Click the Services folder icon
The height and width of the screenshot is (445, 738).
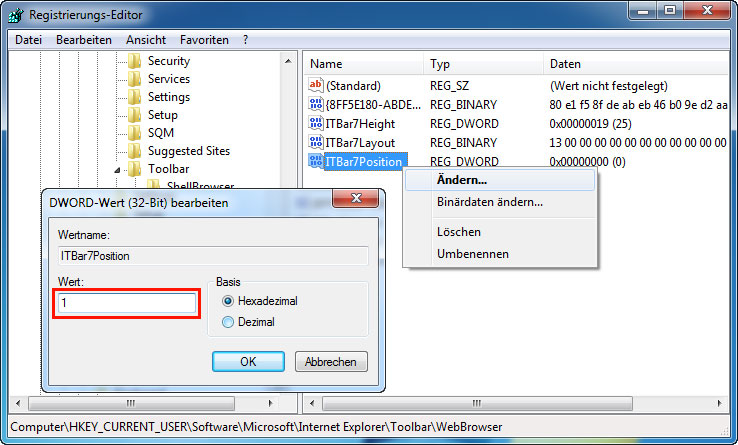pyautogui.click(x=135, y=79)
